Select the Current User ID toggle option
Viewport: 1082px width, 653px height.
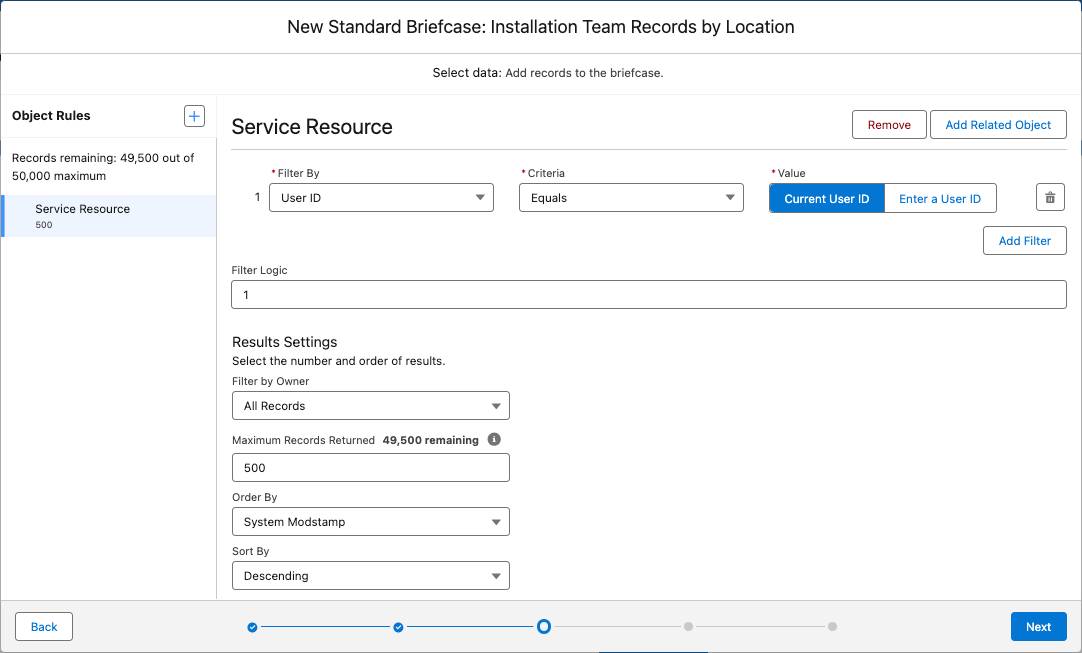click(826, 198)
